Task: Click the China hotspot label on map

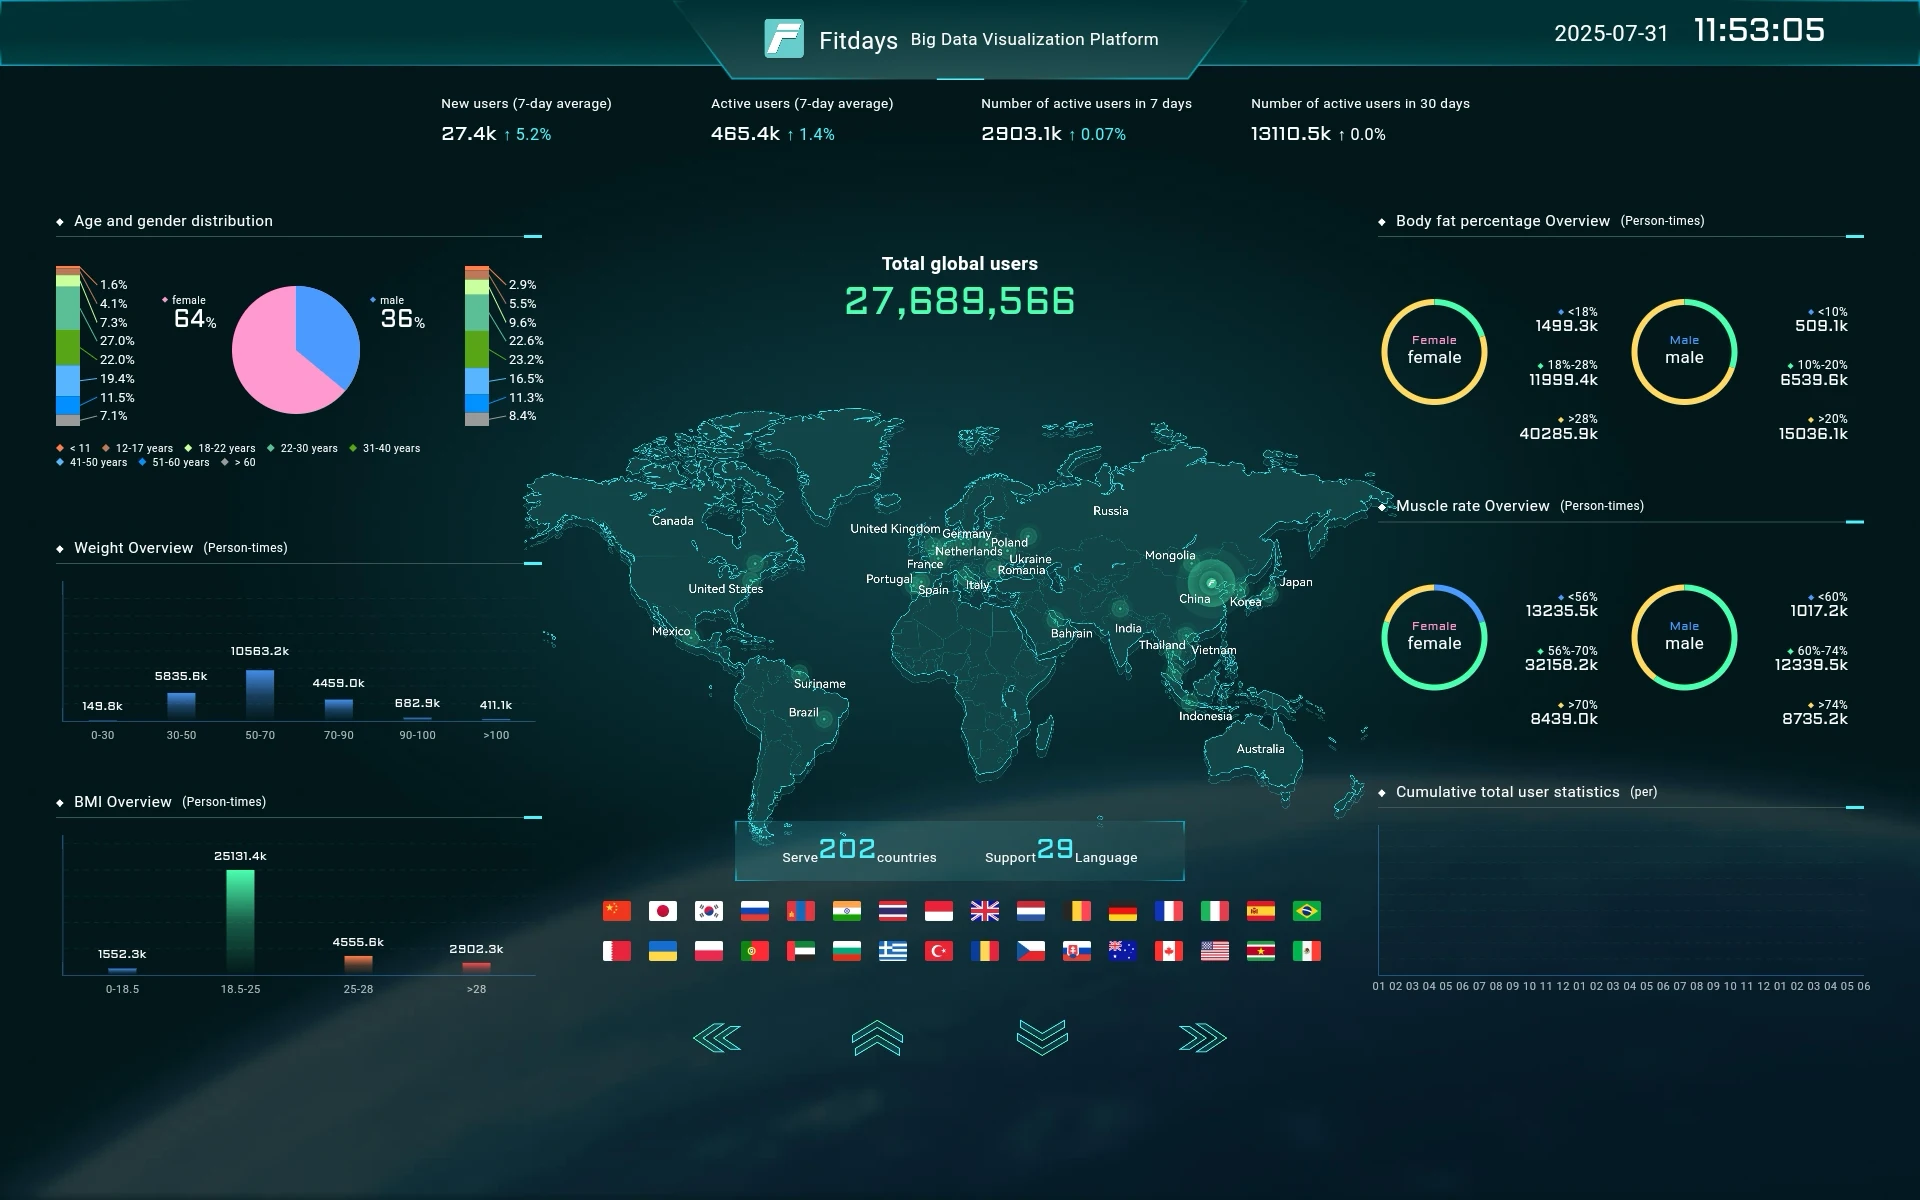Action: click(x=1194, y=599)
